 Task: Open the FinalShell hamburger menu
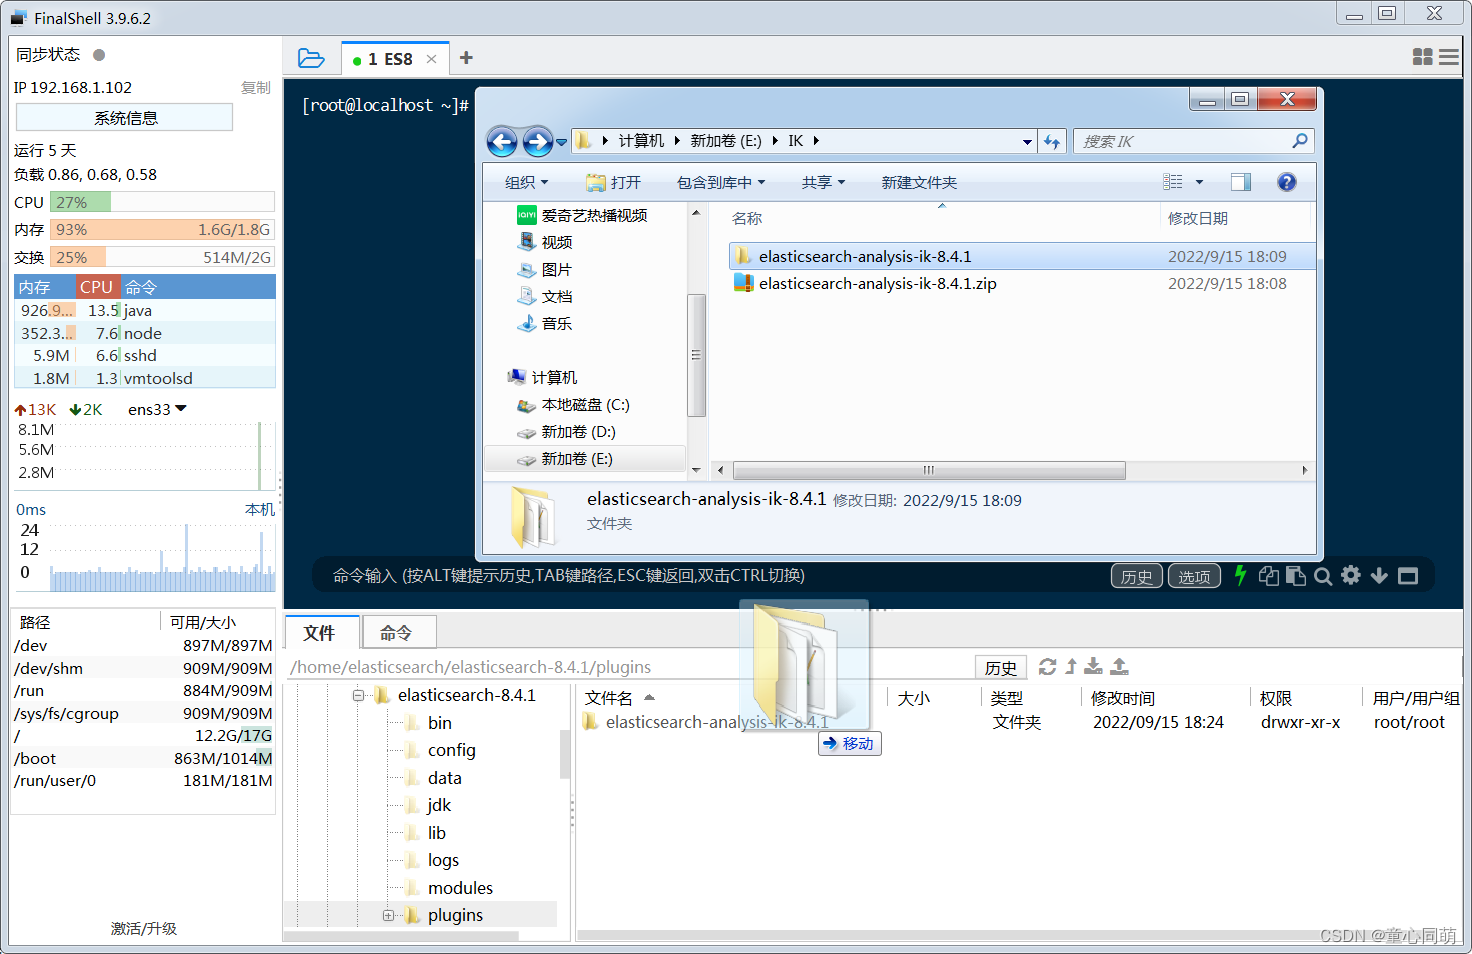click(x=1448, y=57)
